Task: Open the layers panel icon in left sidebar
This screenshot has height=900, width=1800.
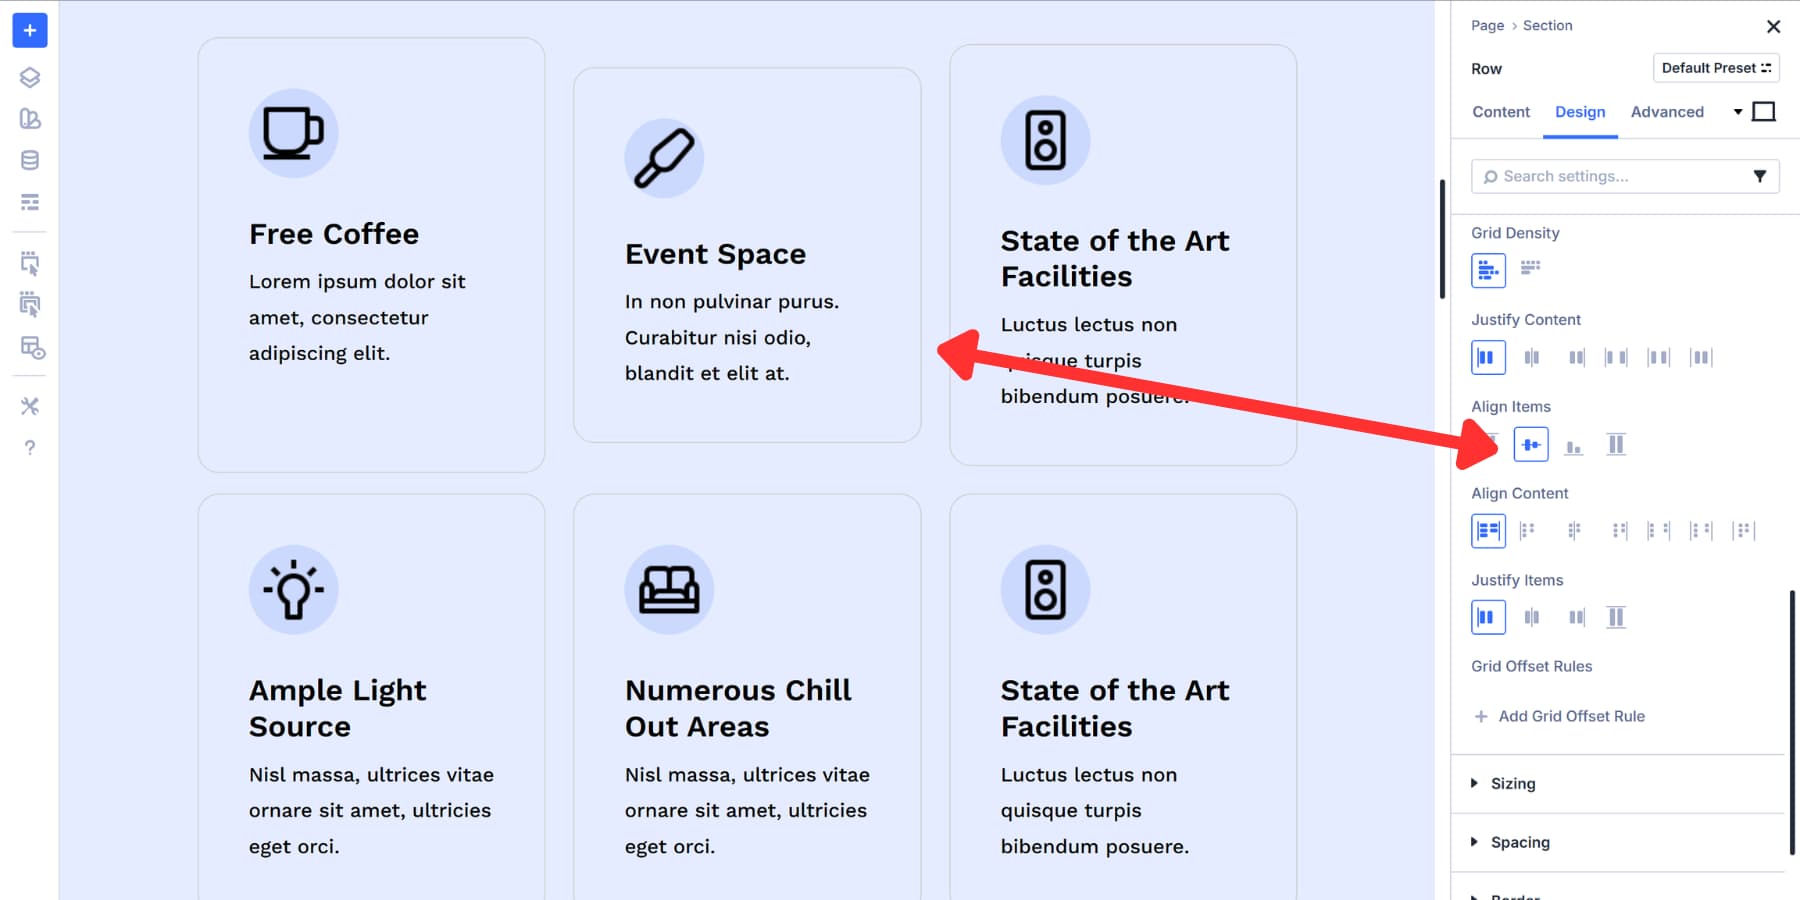Action: coord(29,76)
